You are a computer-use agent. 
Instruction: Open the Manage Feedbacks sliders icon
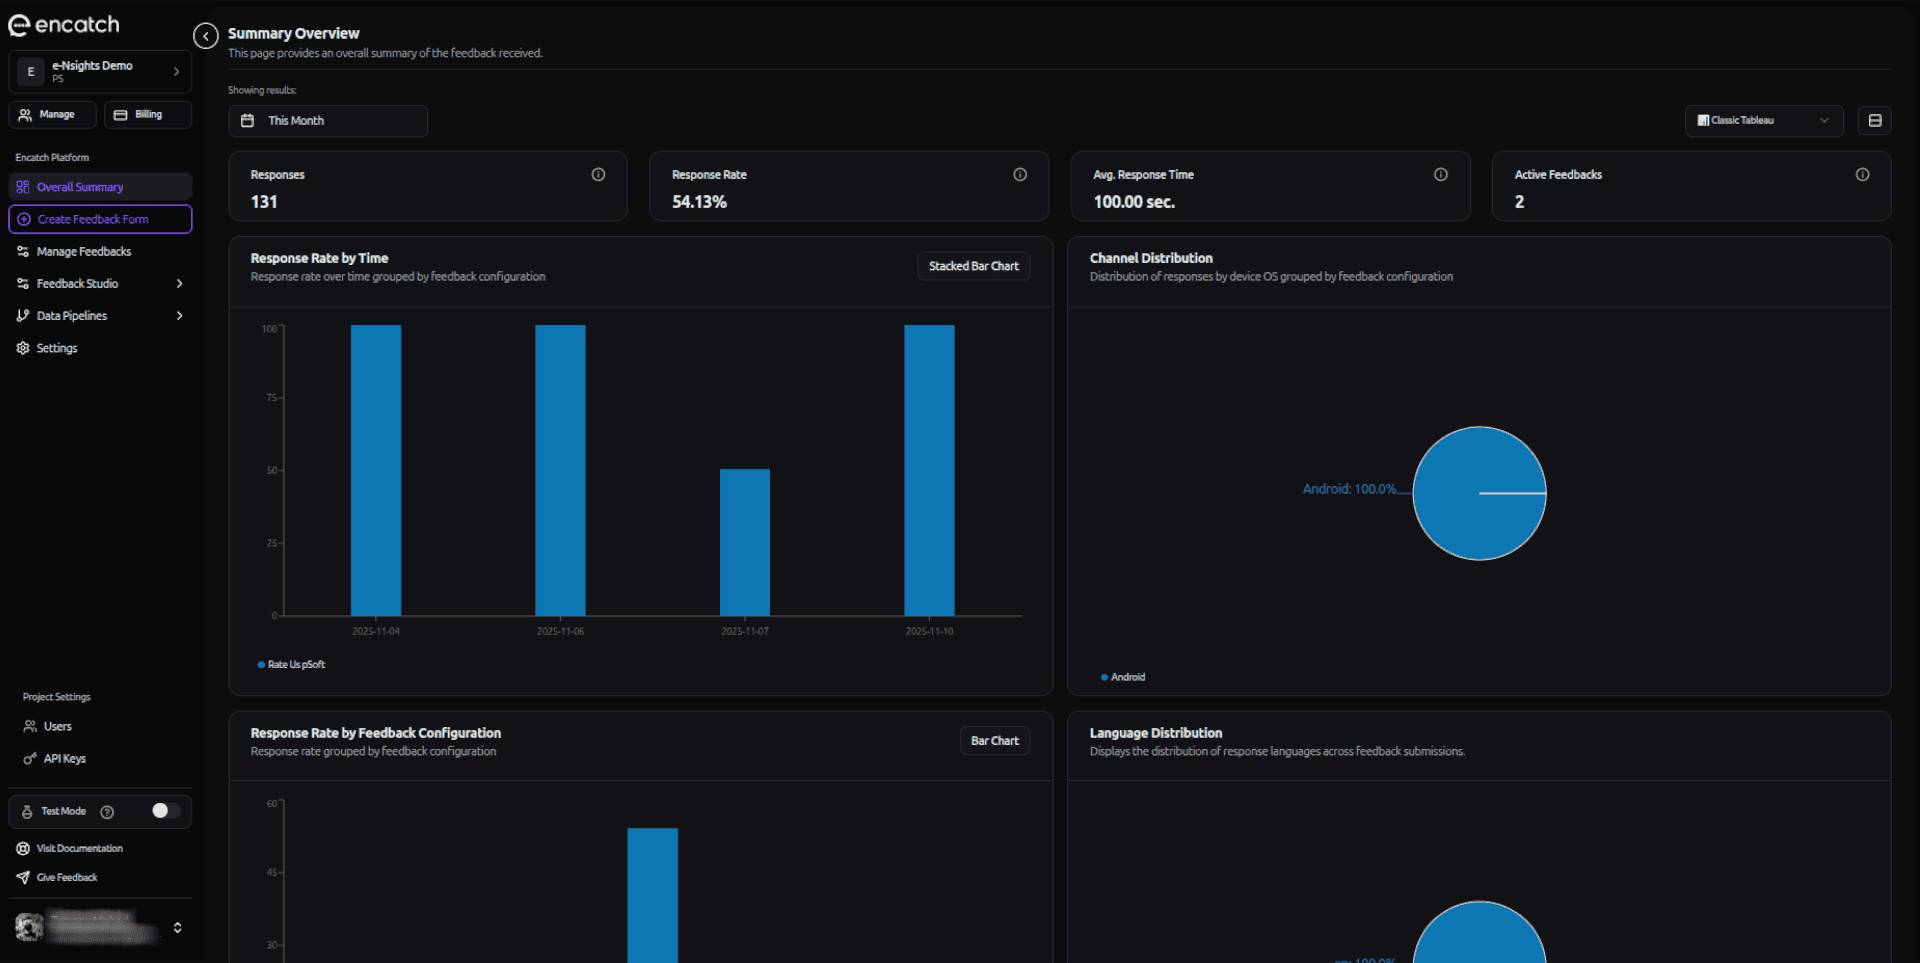[x=23, y=251]
